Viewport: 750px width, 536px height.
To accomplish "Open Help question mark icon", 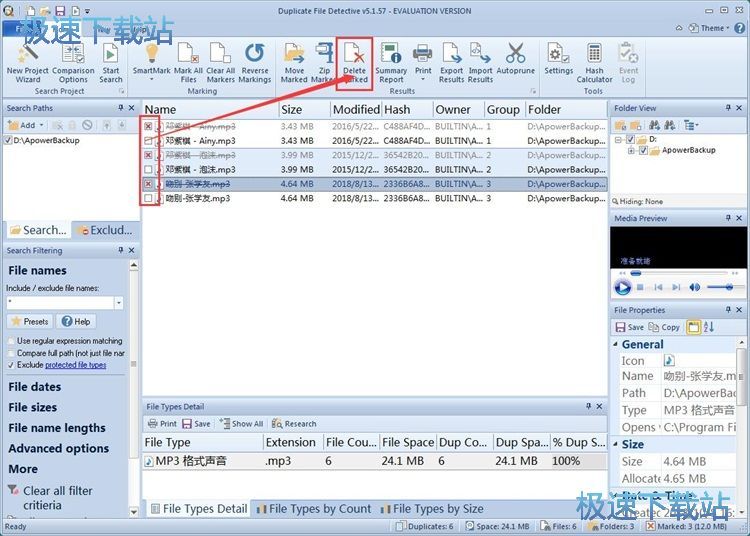I will pos(739,28).
